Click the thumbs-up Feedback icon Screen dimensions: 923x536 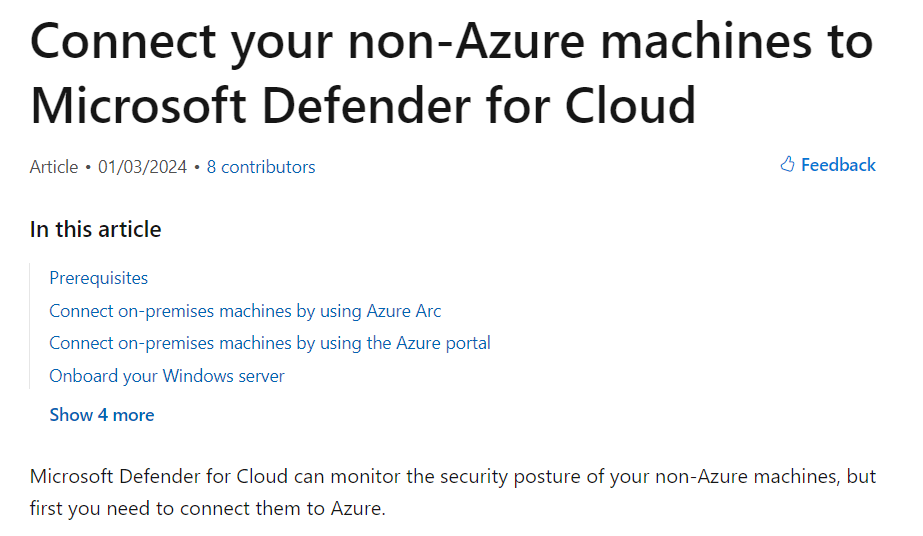click(x=787, y=164)
